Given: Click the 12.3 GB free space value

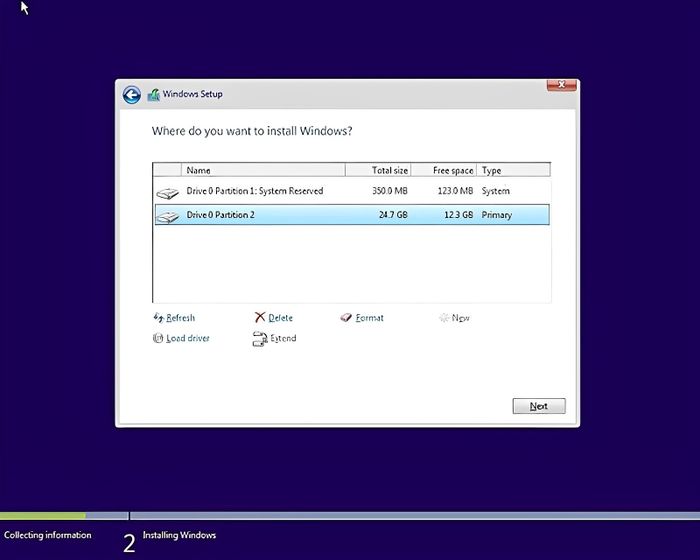Looking at the screenshot, I should (x=458, y=215).
